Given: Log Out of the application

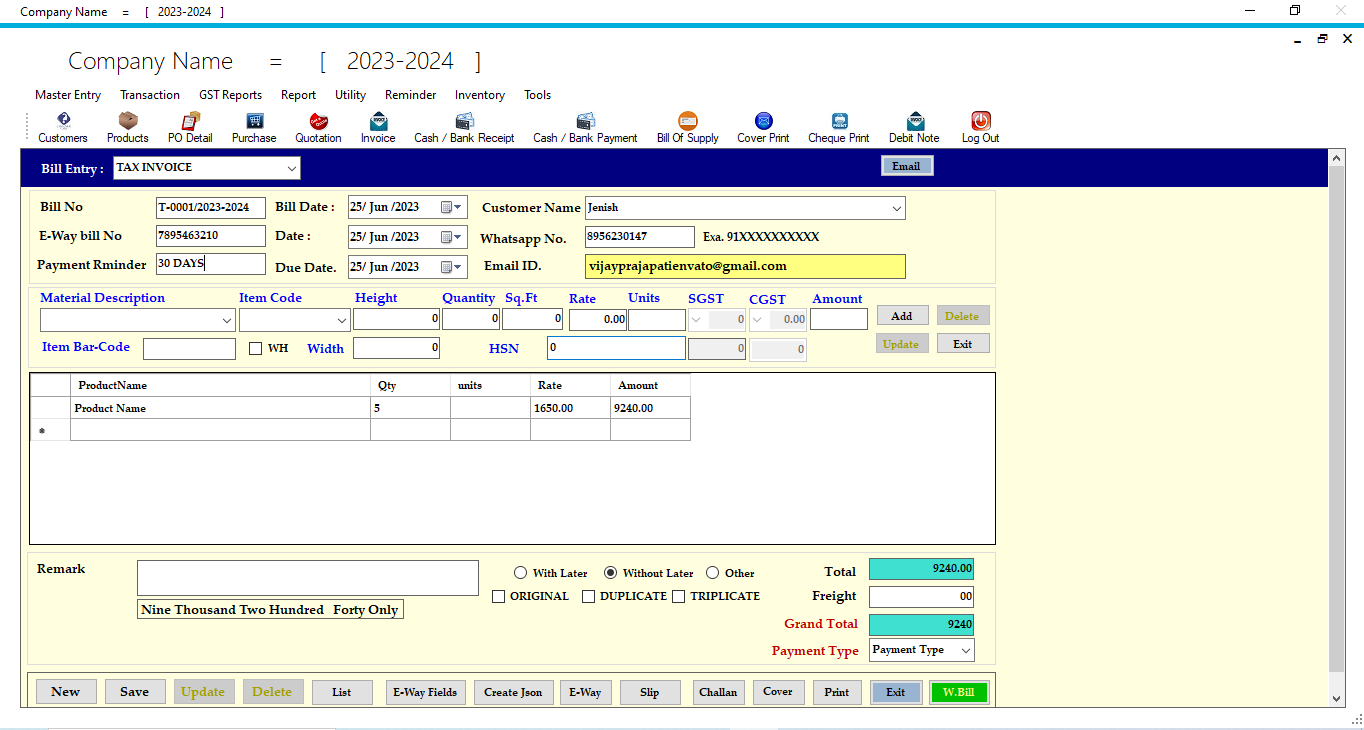Looking at the screenshot, I should (x=979, y=127).
